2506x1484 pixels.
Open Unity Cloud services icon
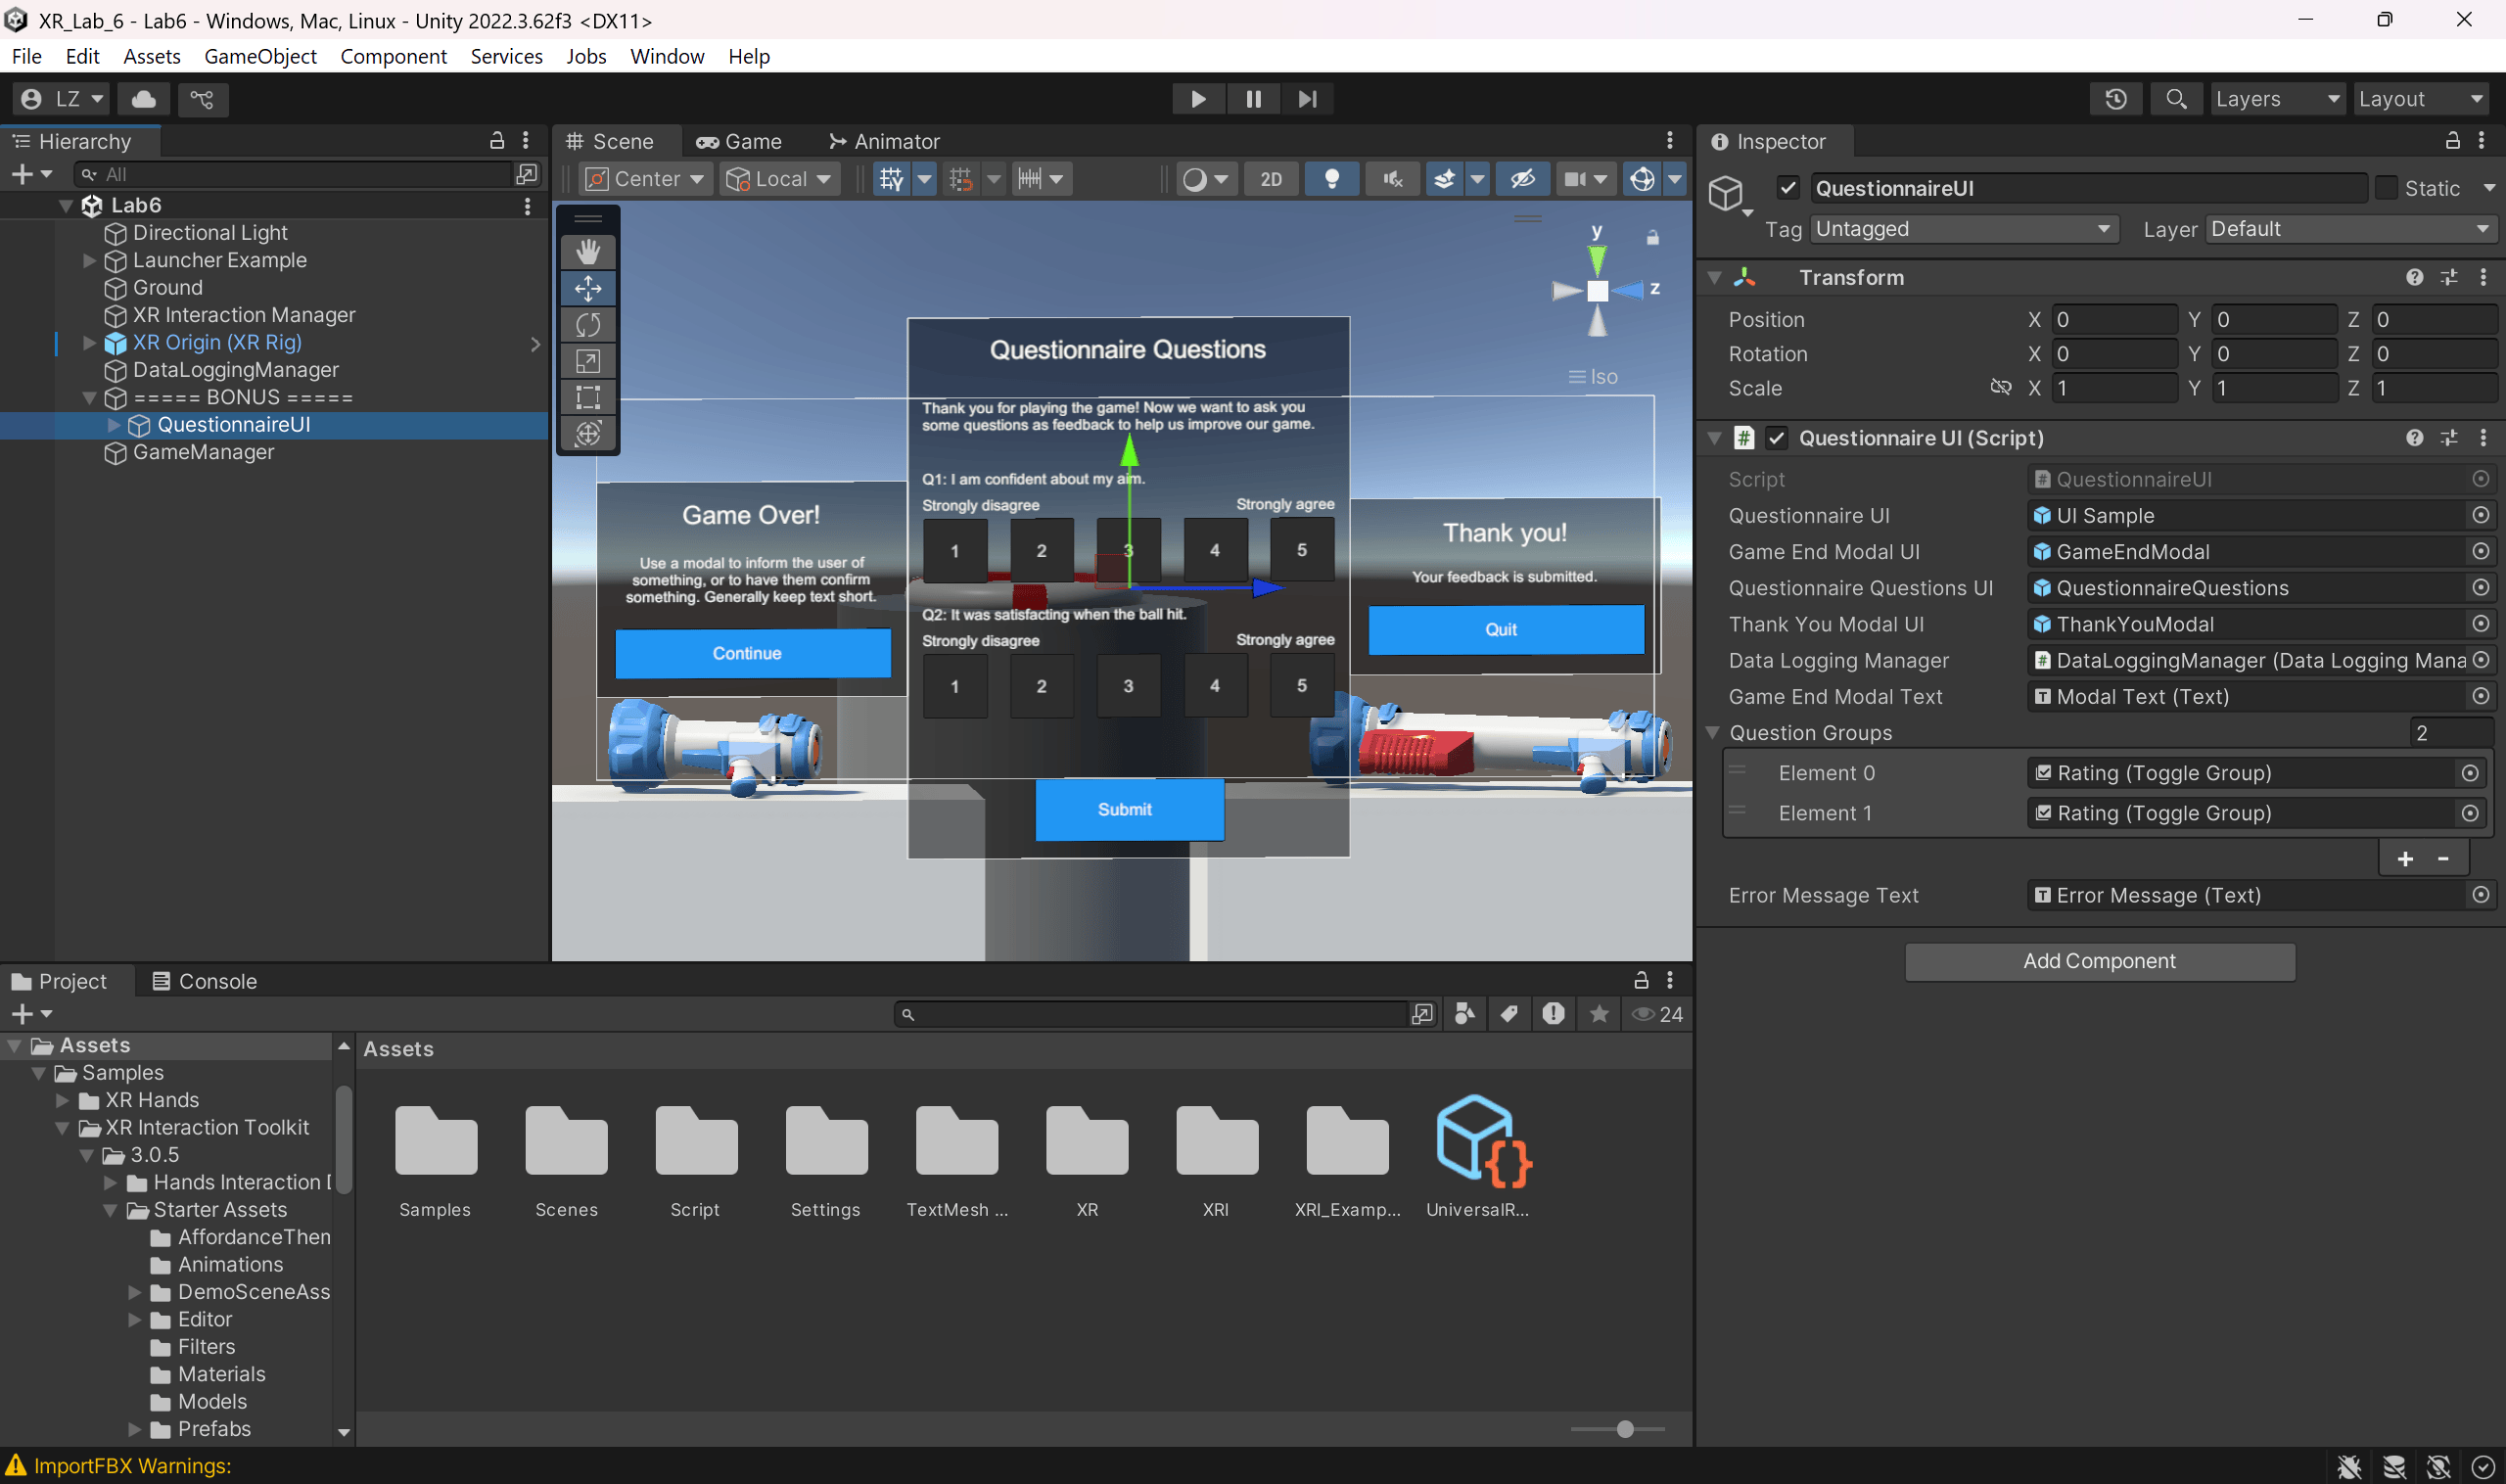[144, 99]
